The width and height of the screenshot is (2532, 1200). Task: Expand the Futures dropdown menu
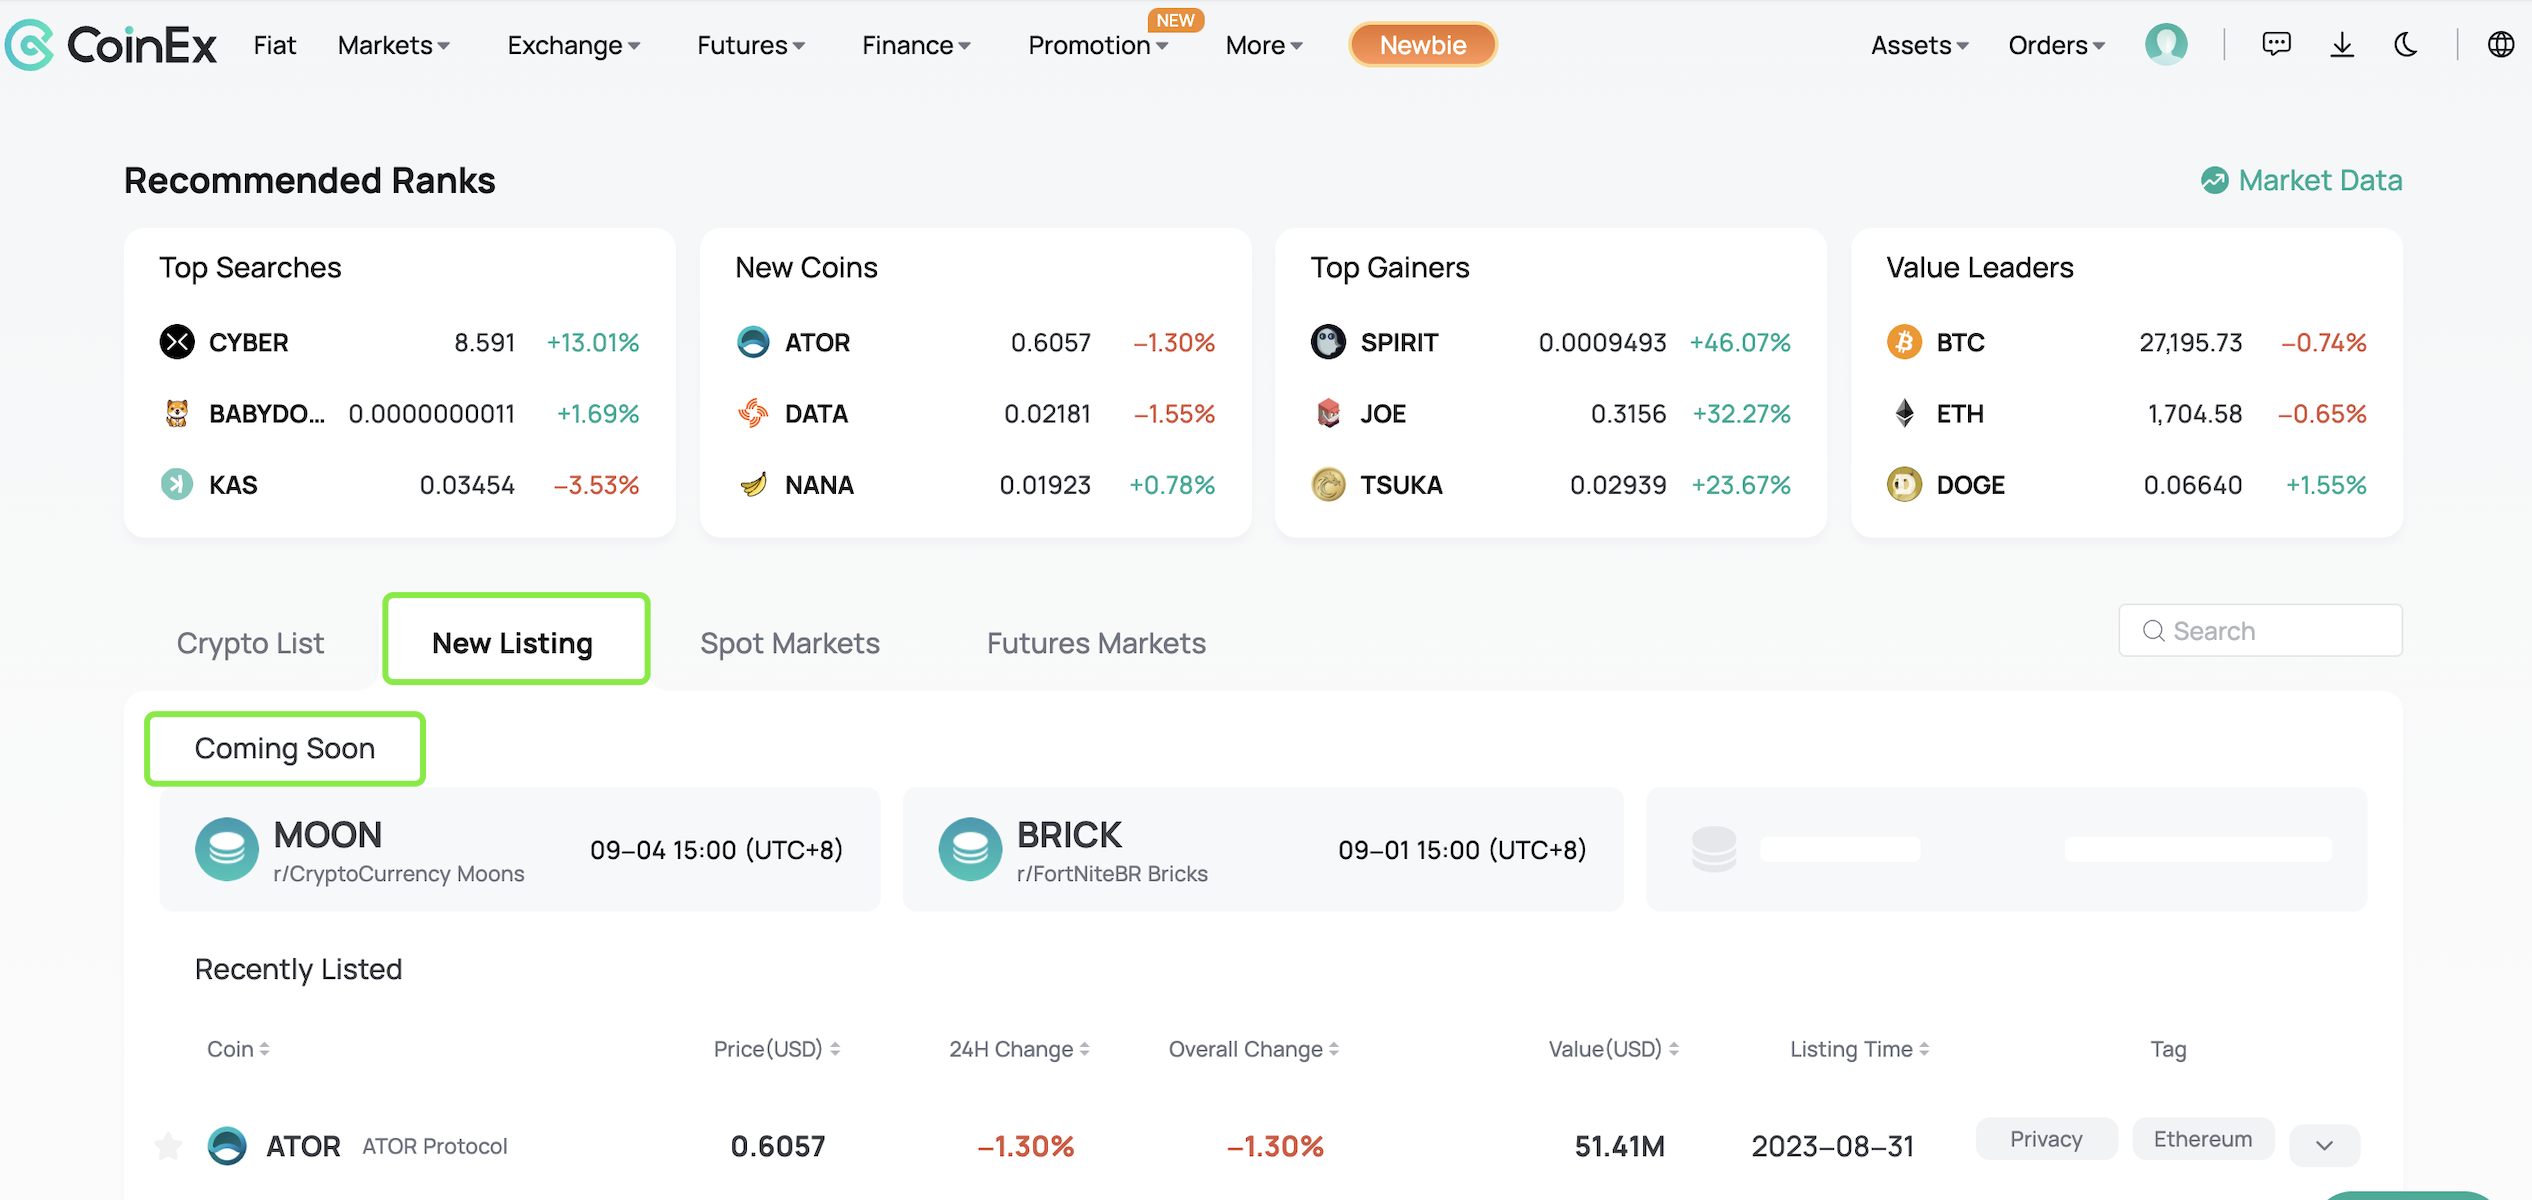[x=750, y=45]
